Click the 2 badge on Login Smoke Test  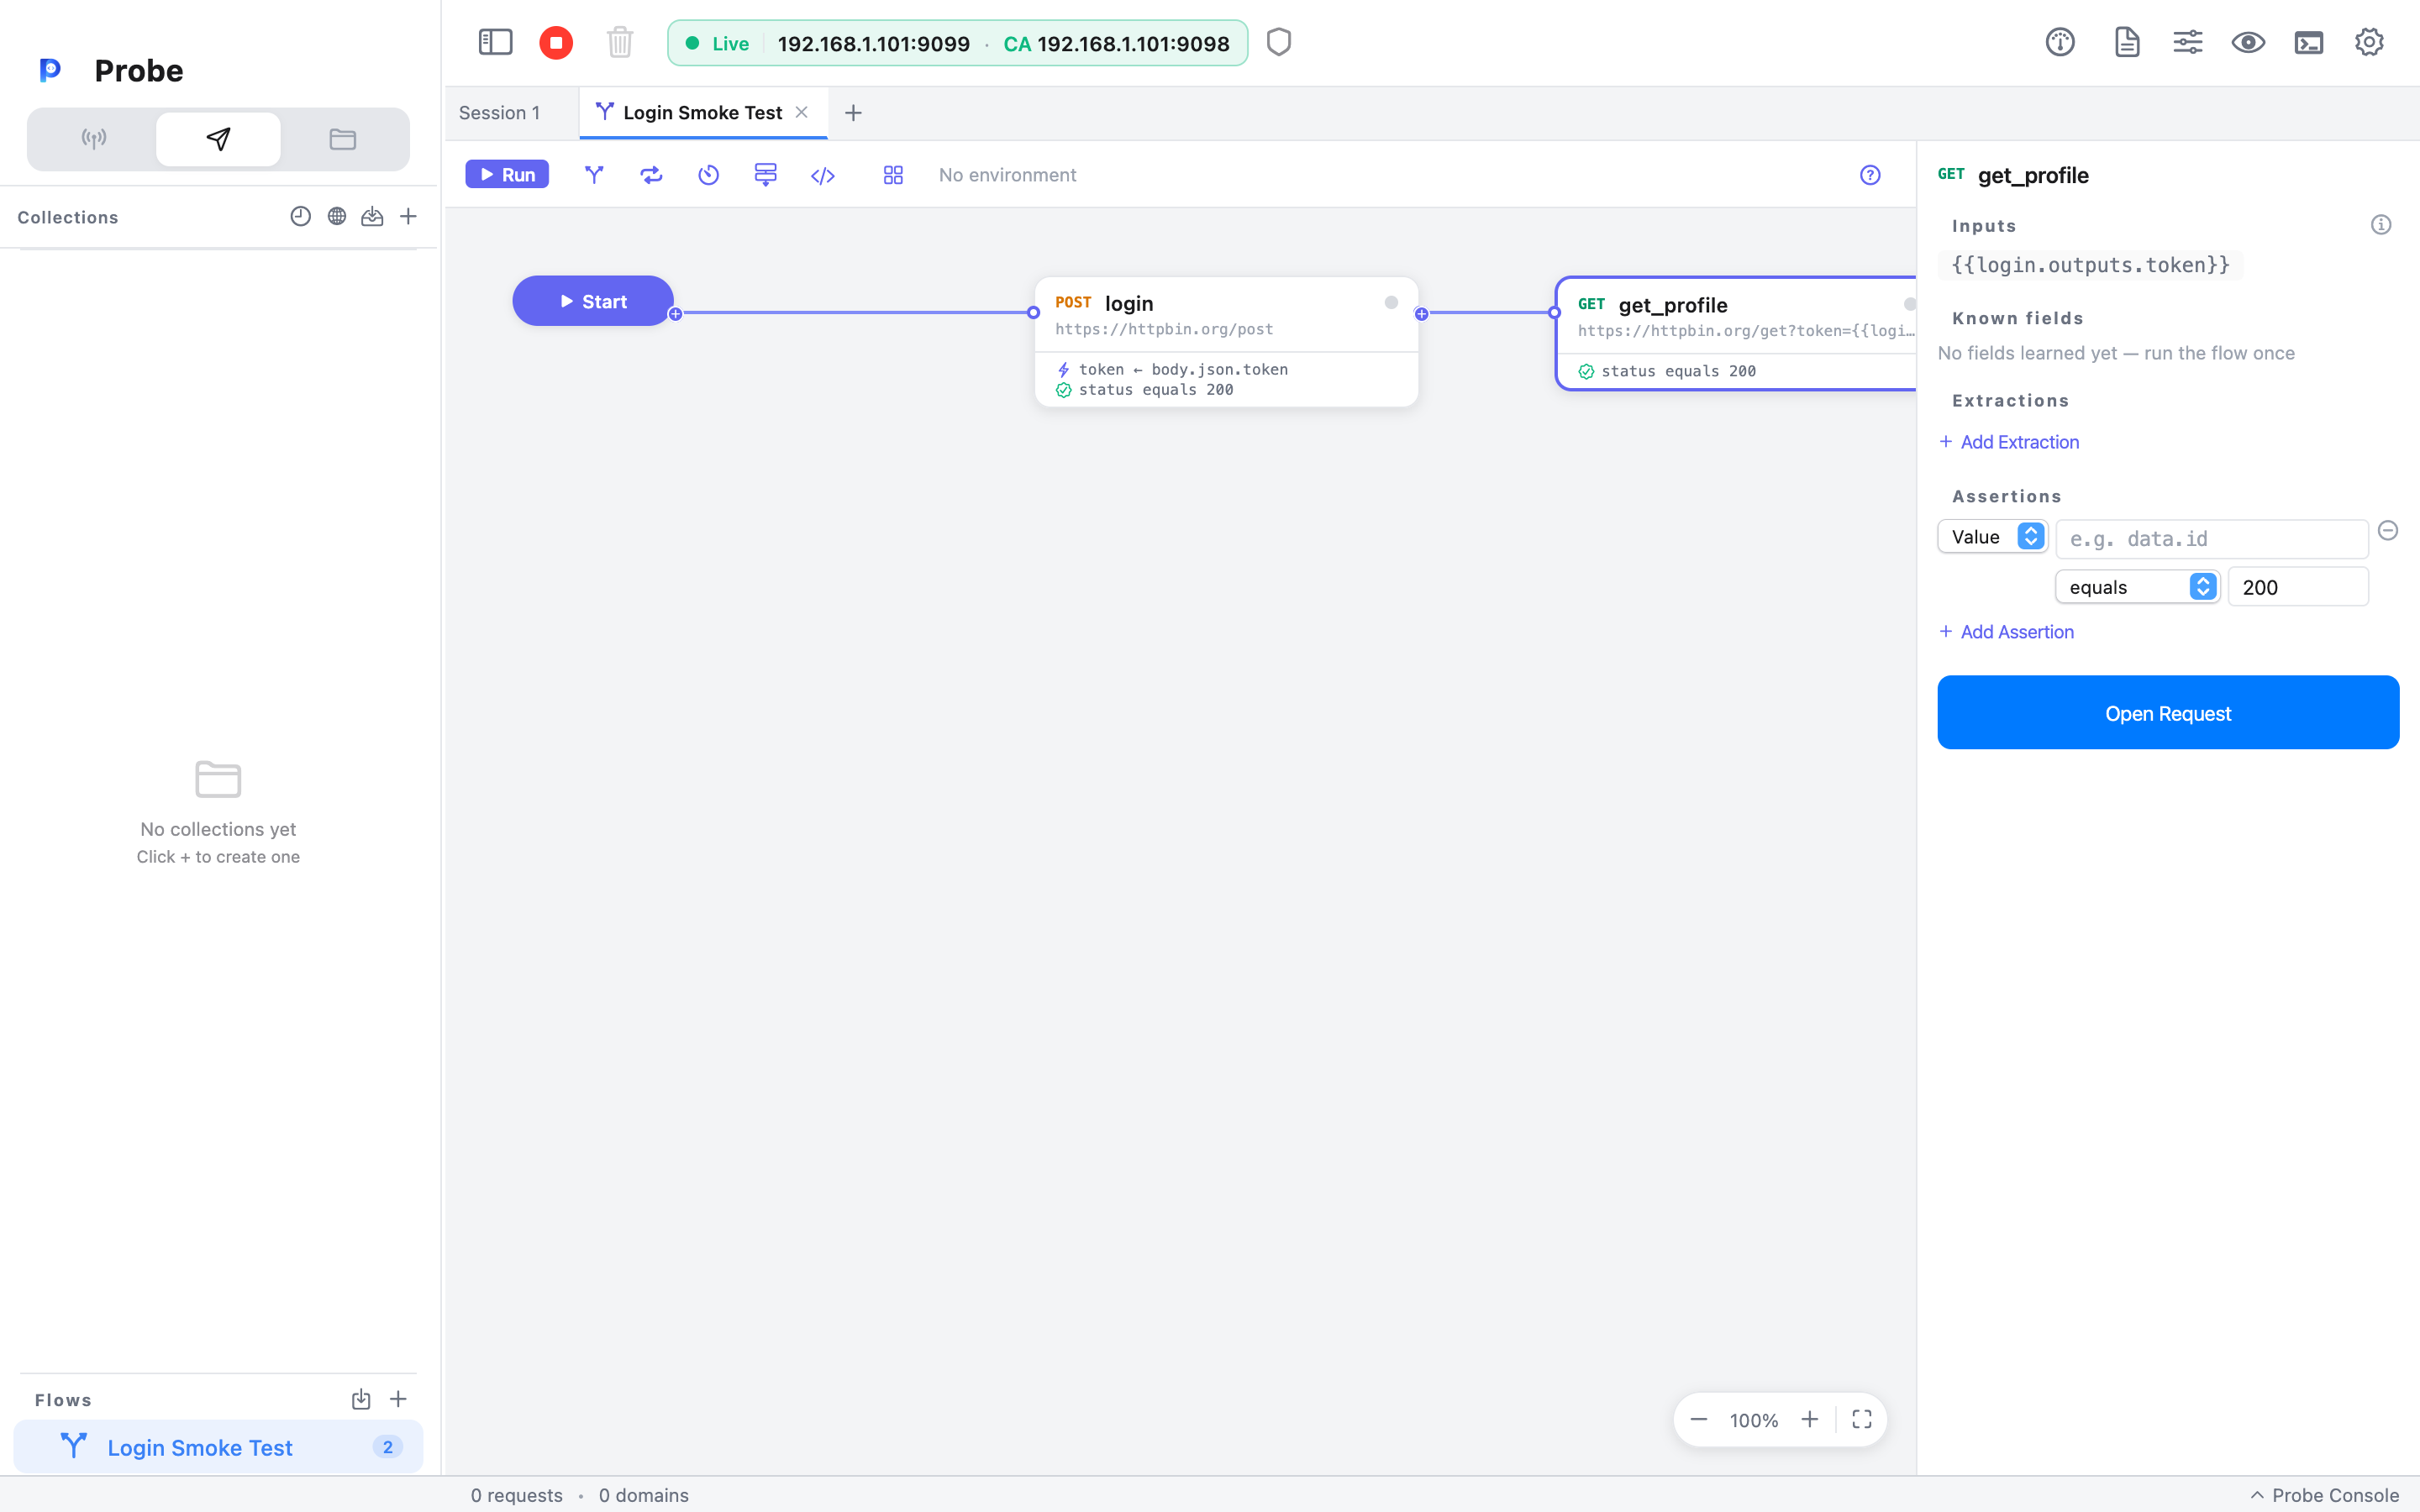[x=387, y=1447]
